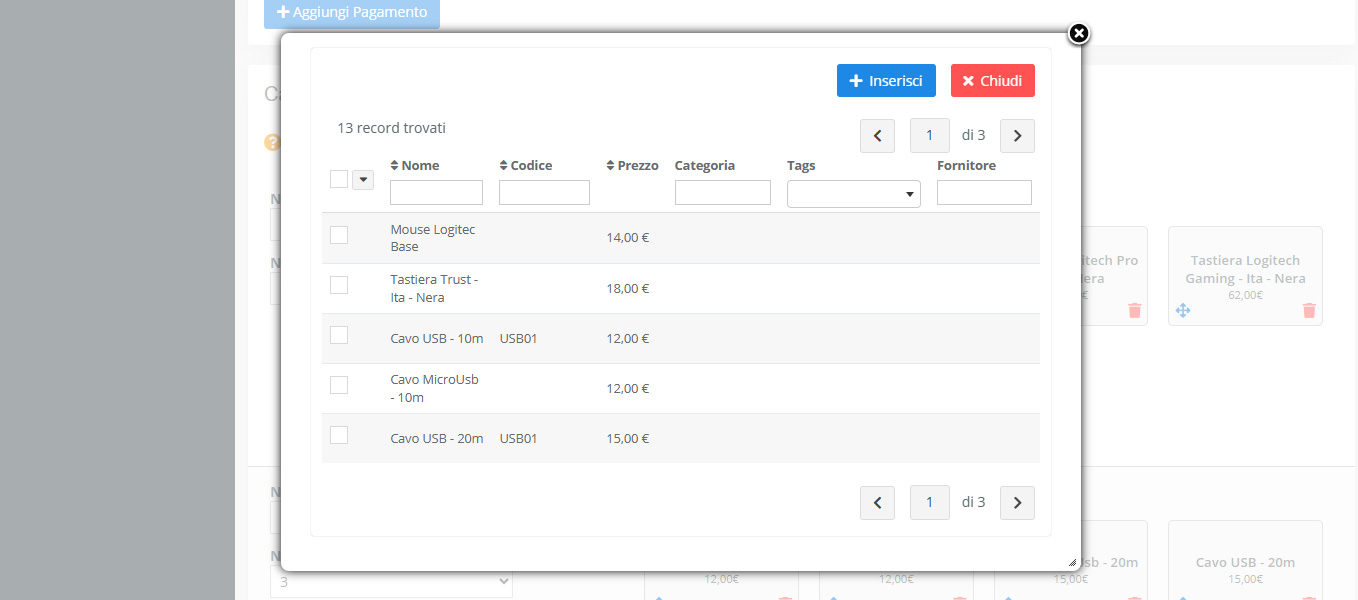This screenshot has height=600, width=1358.
Task: Open the background dropdown showing value 3
Action: tap(391, 582)
